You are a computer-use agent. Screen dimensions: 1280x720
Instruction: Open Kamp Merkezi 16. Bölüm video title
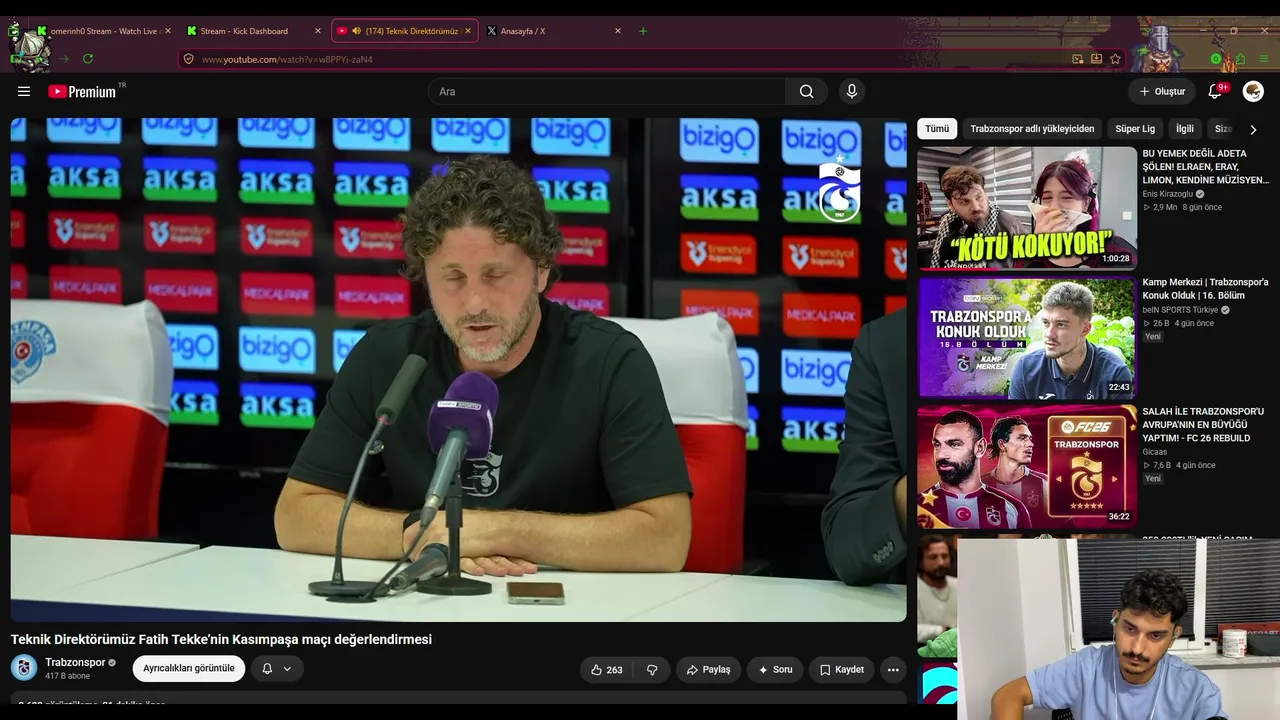tap(1205, 289)
